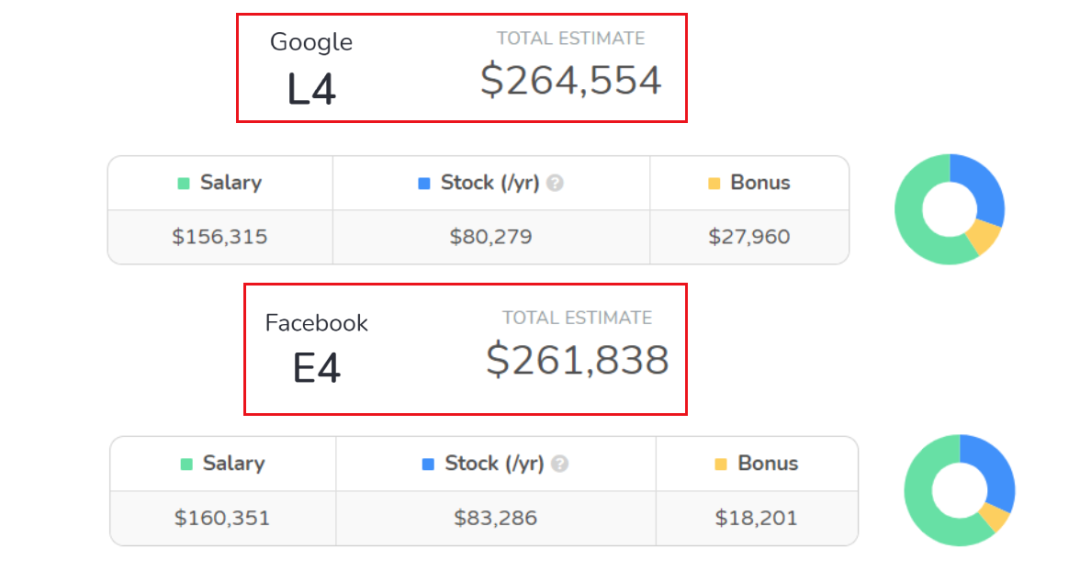Click the Google bonus value $27,960
The width and height of the screenshot is (1080, 571).
[x=749, y=238]
